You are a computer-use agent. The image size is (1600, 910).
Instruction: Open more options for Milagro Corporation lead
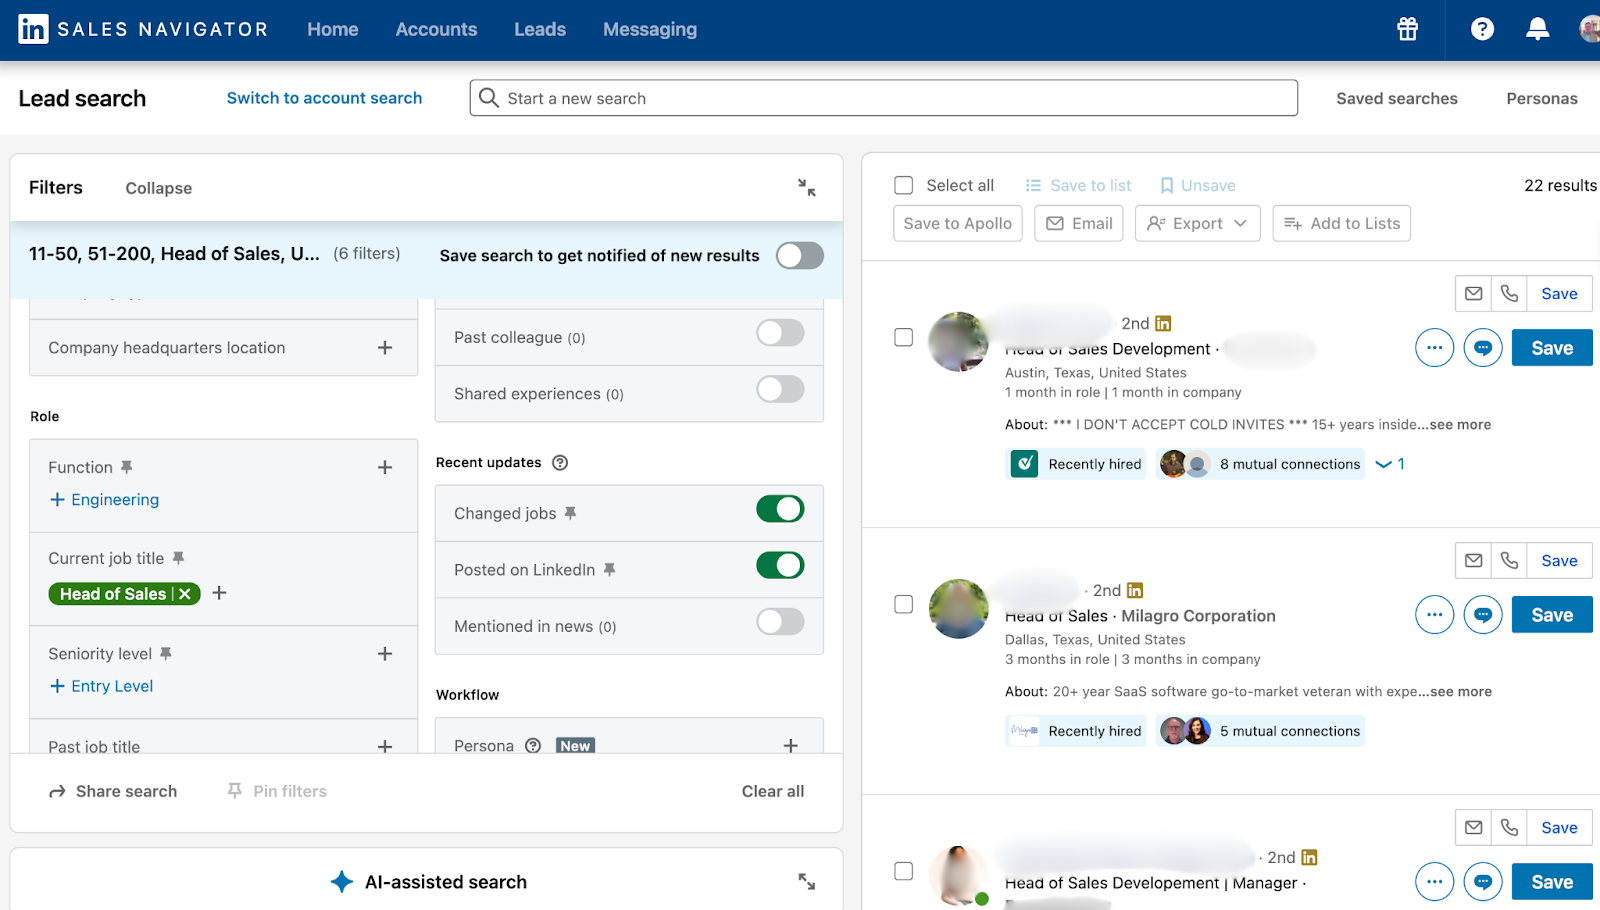[x=1434, y=615]
